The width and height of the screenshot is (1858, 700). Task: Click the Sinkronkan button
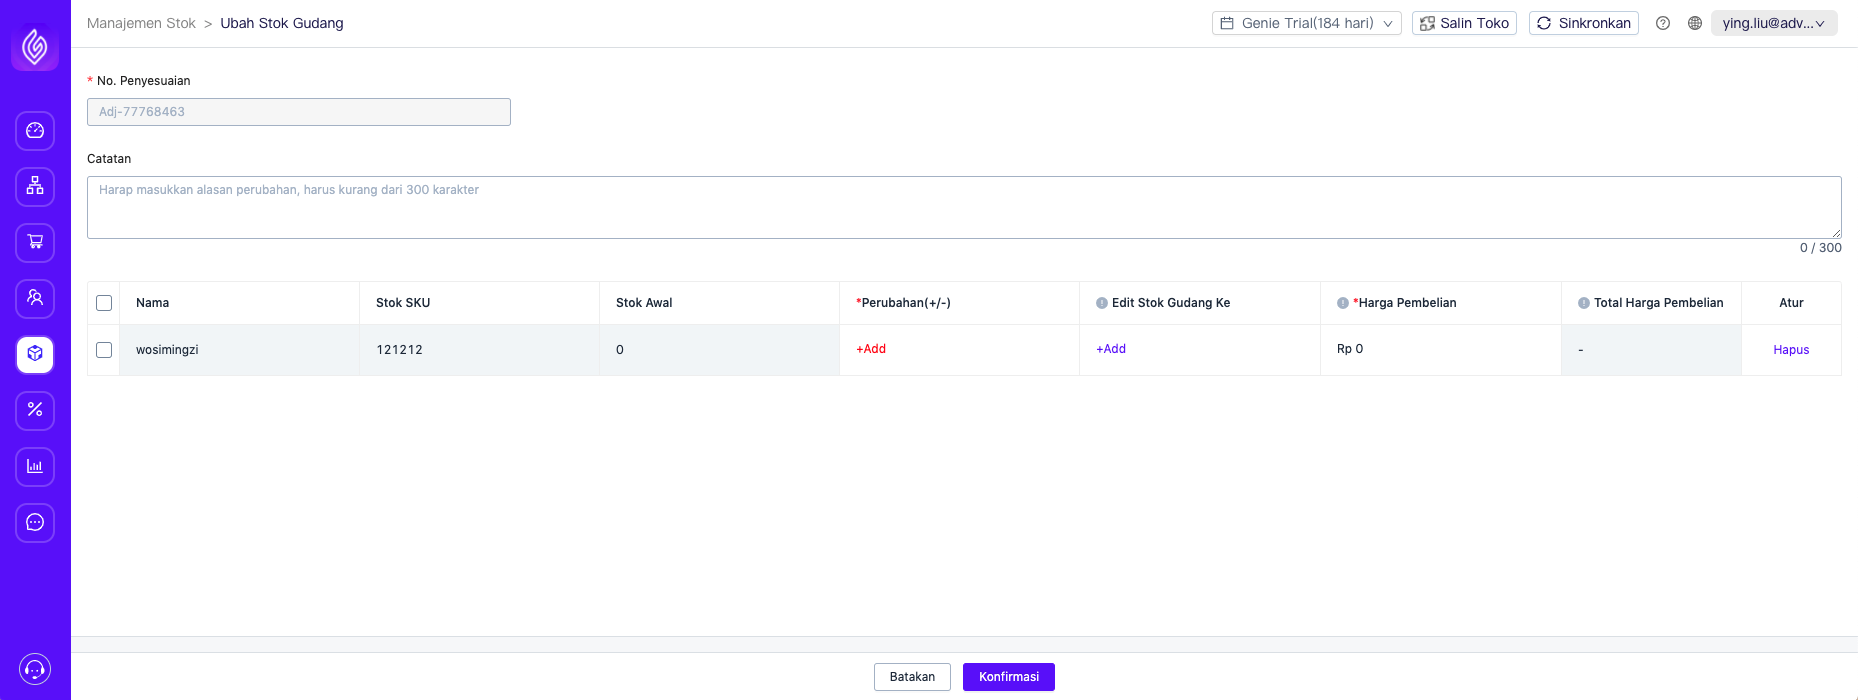(x=1584, y=23)
